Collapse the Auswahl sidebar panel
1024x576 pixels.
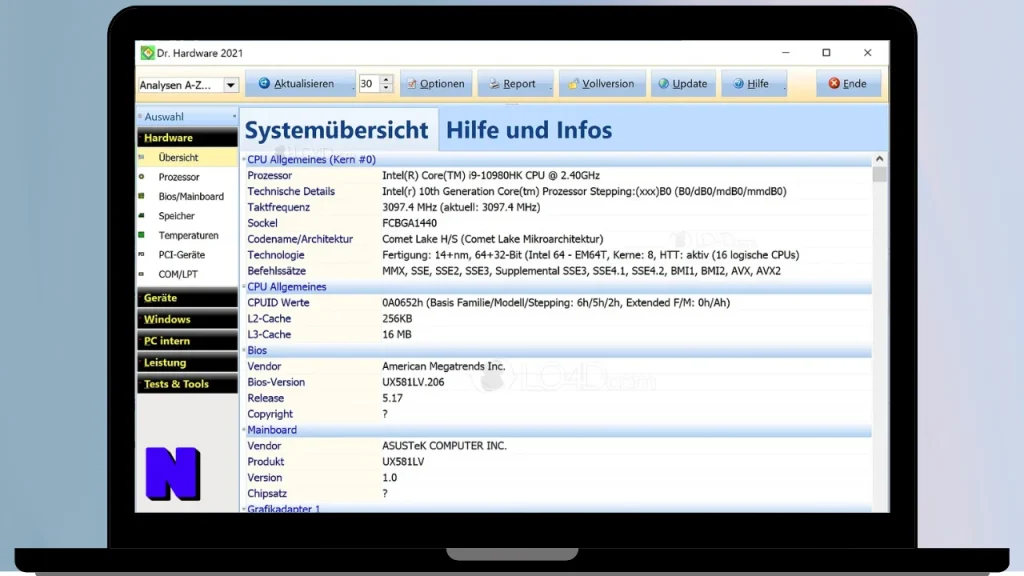click(234, 117)
